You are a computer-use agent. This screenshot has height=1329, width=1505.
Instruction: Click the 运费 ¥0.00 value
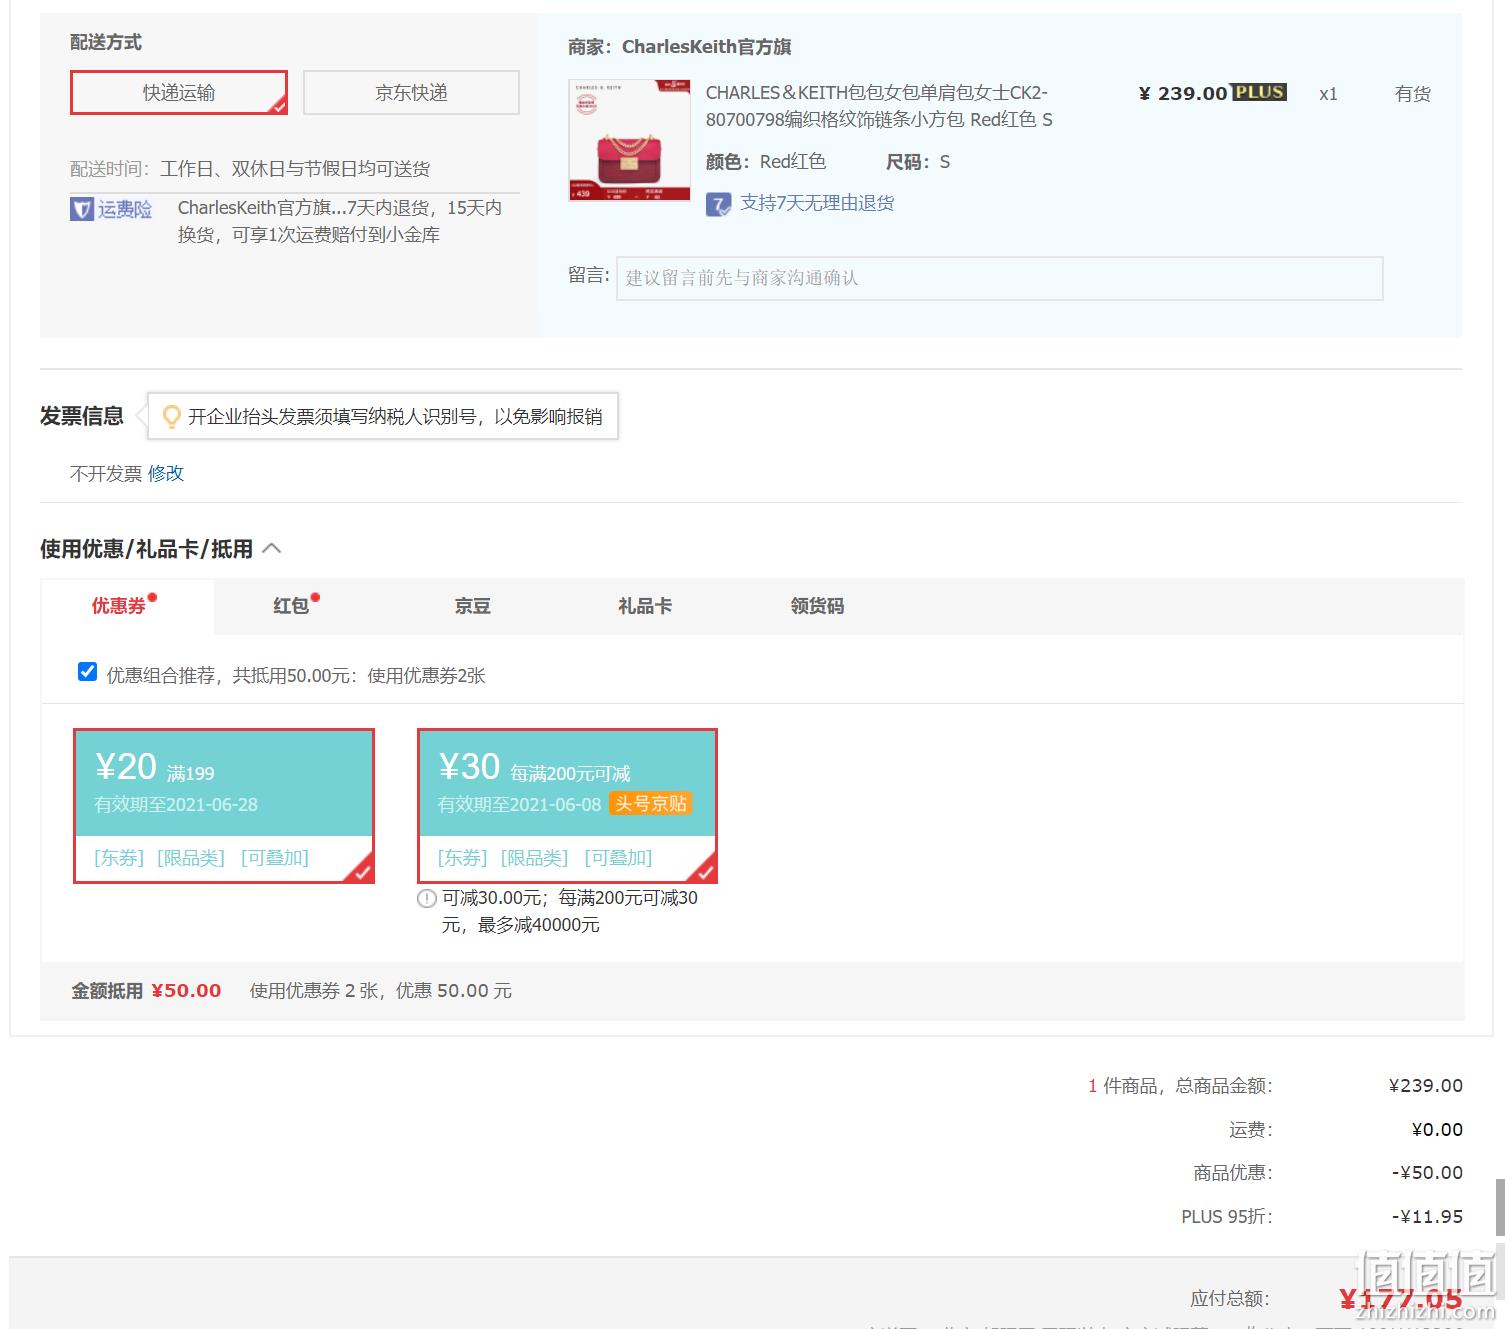coord(1437,1129)
